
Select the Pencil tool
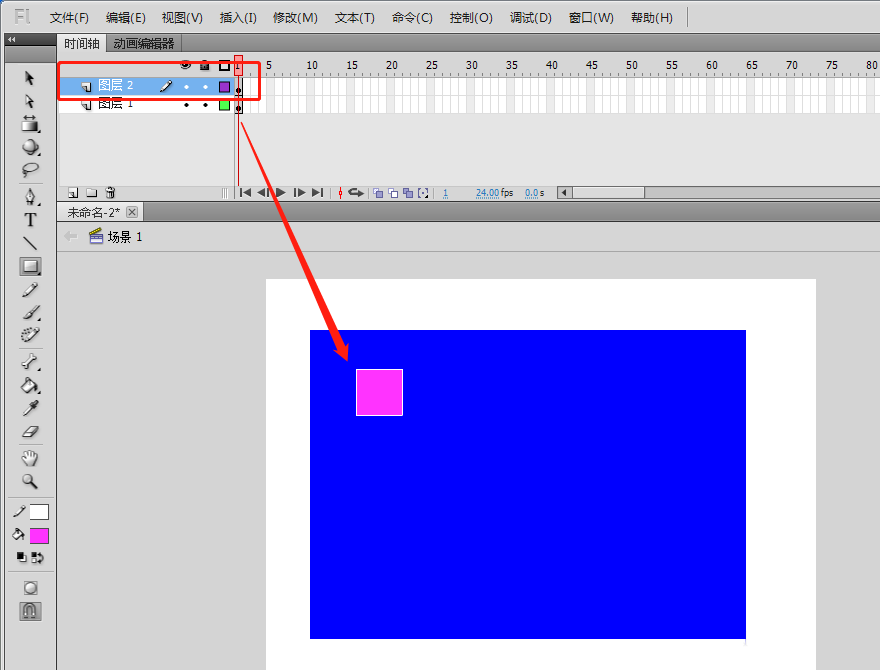point(30,290)
